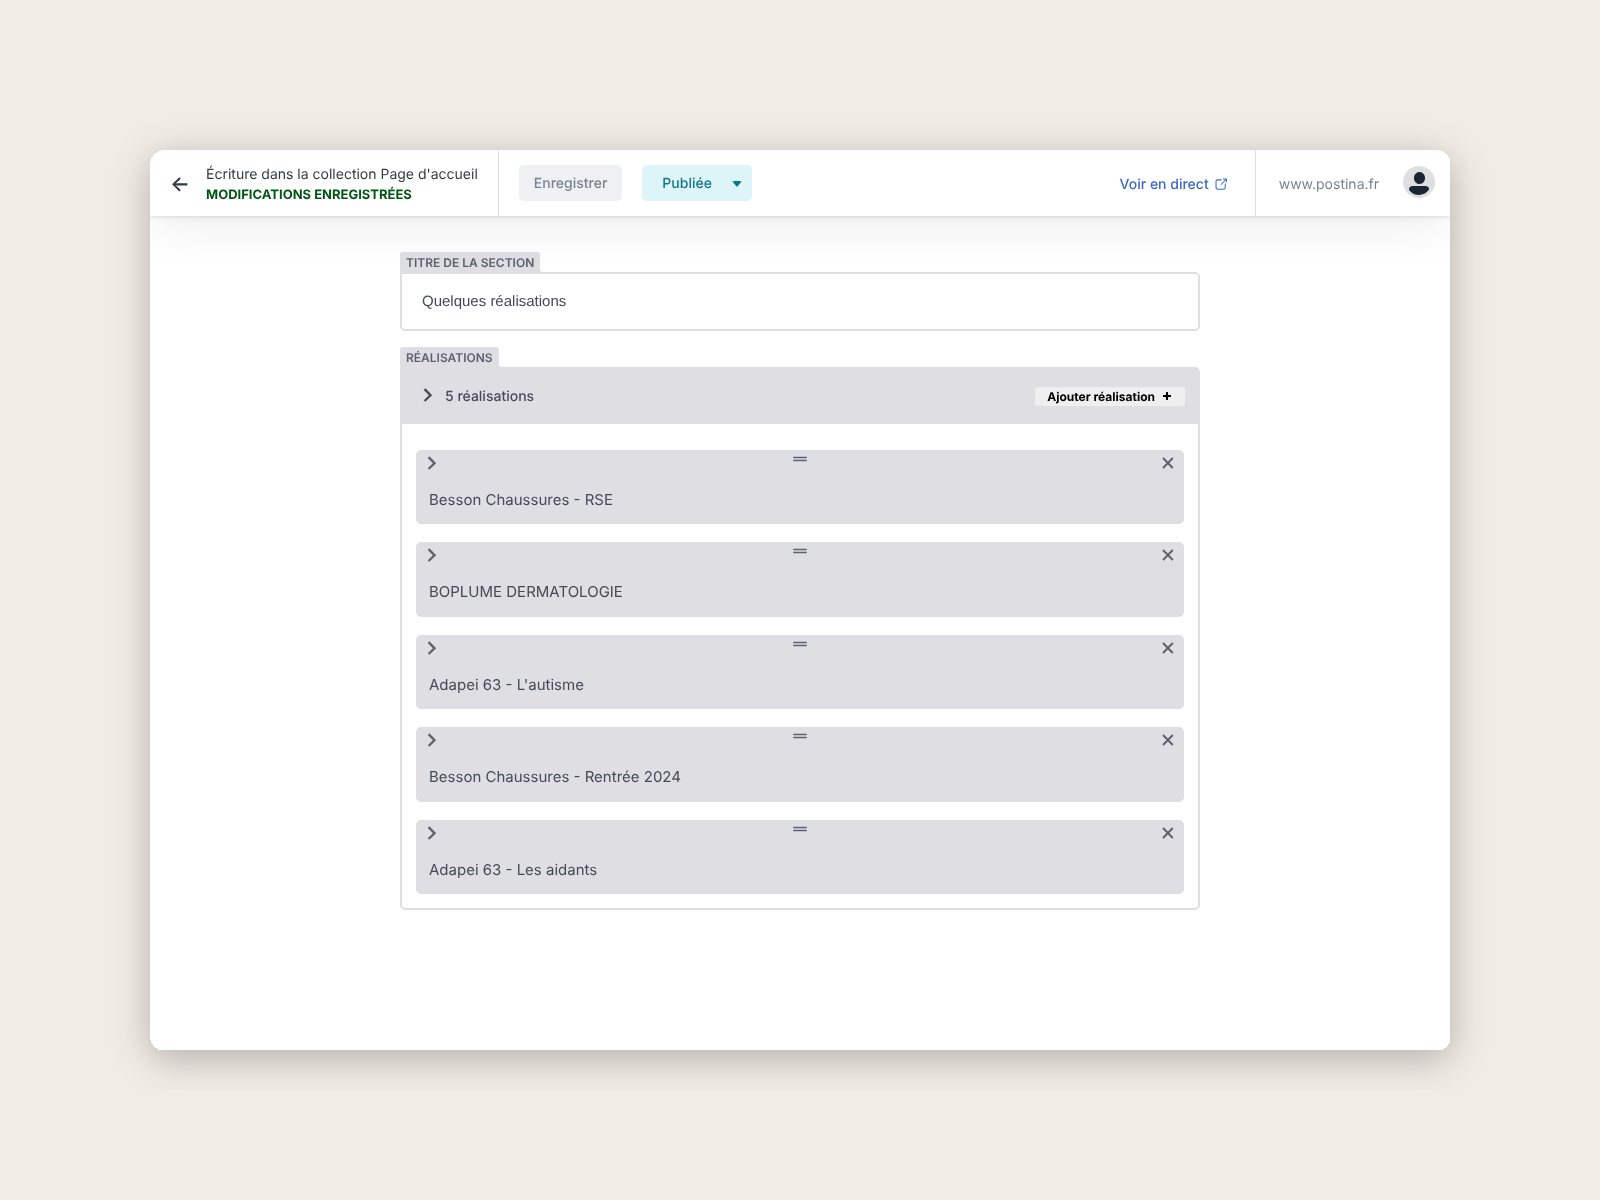Go back using the left arrow icon
1600x1200 pixels.
[180, 184]
